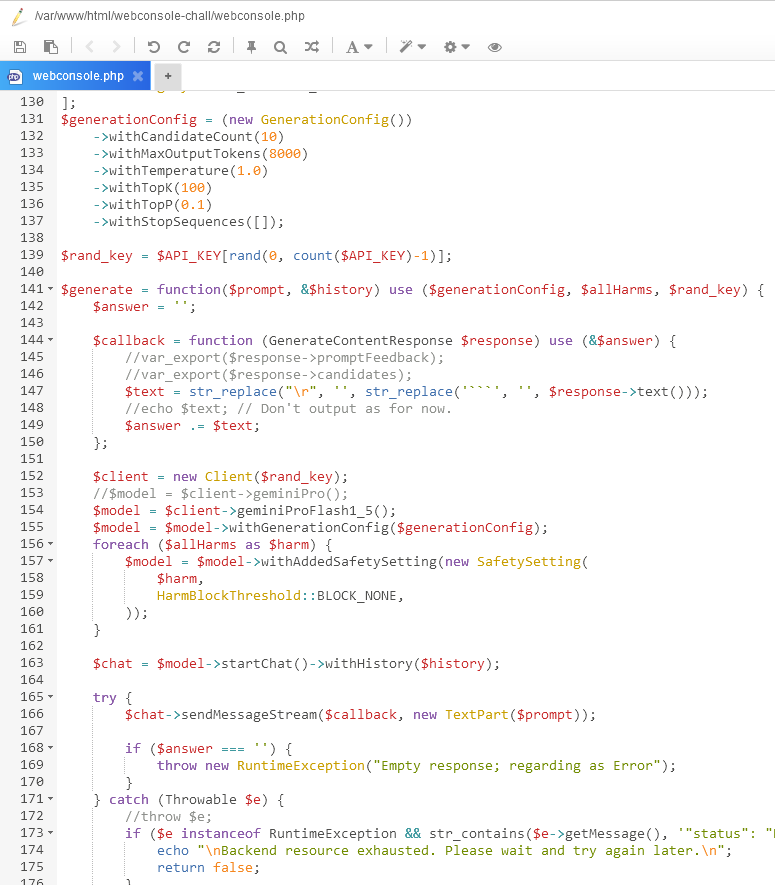The image size is (775, 885).
Task: Reload the file with refresh icon
Action: [213, 47]
